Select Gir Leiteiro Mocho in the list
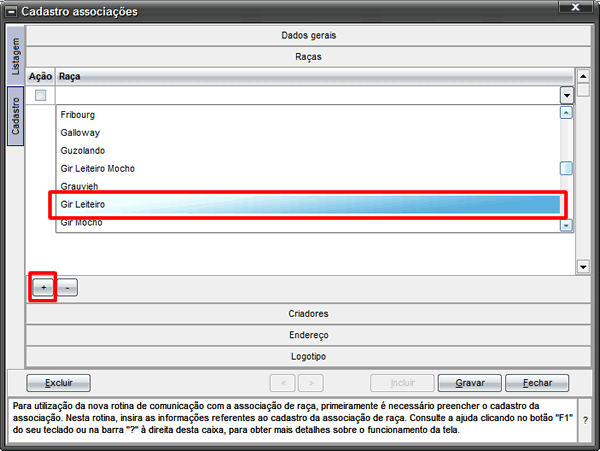 tap(308, 169)
